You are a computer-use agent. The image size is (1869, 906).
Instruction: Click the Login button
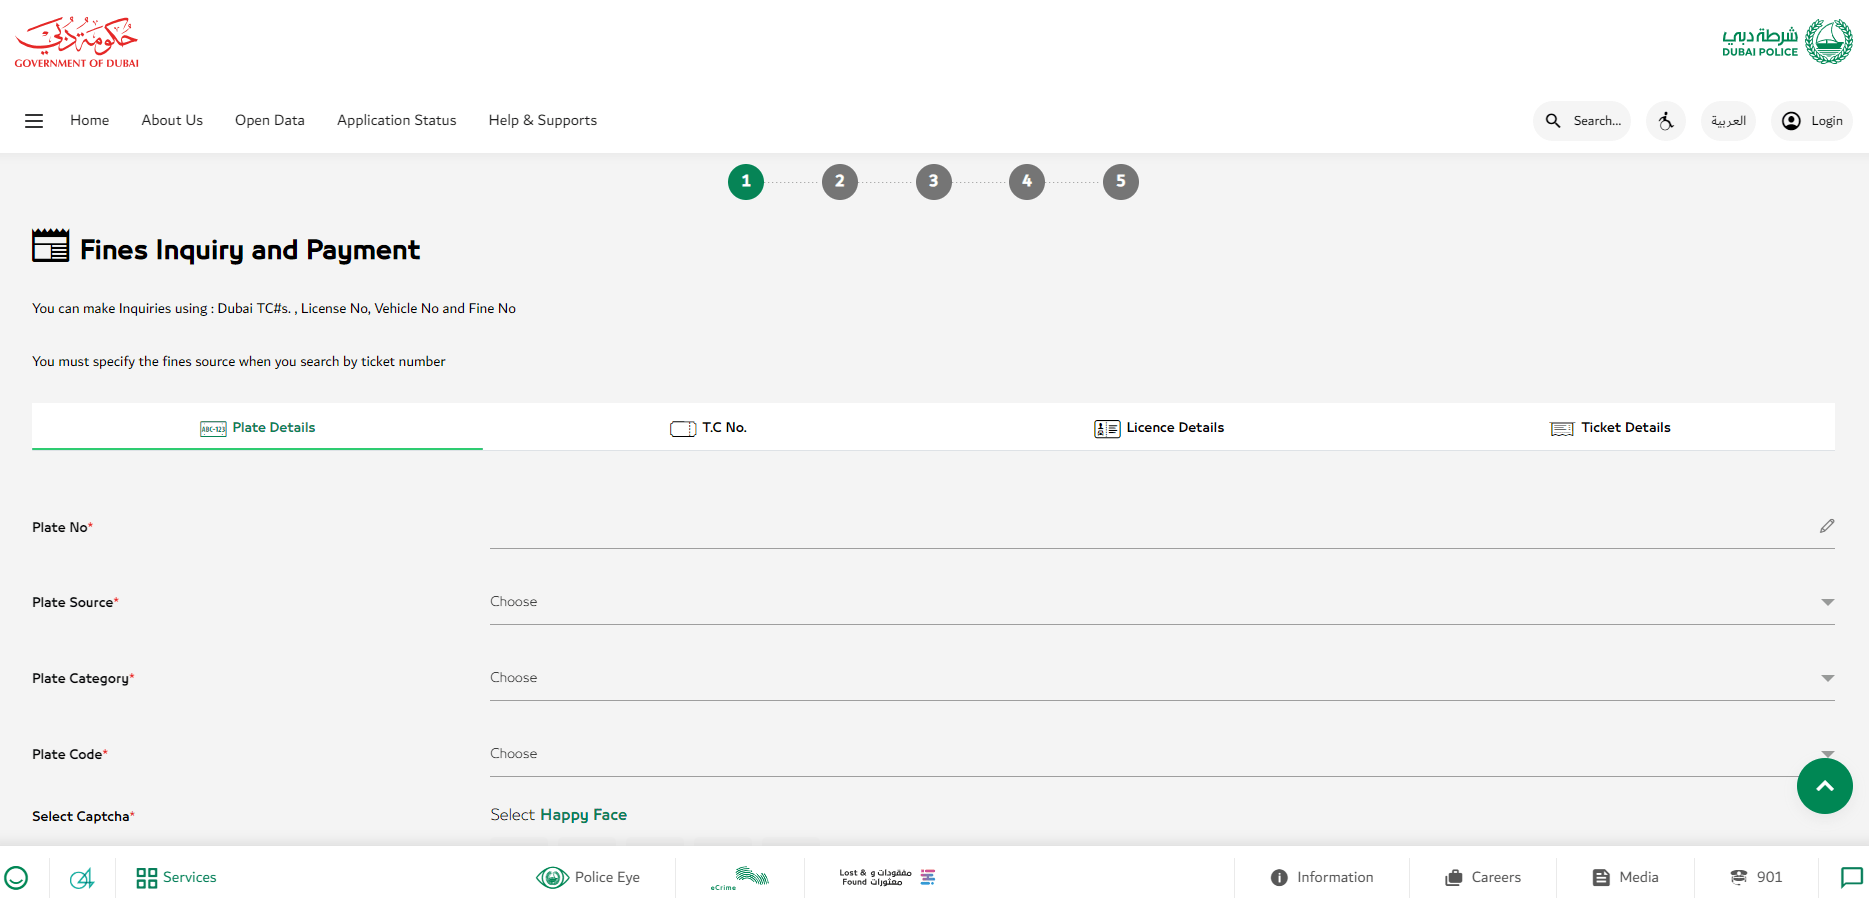[1811, 120]
